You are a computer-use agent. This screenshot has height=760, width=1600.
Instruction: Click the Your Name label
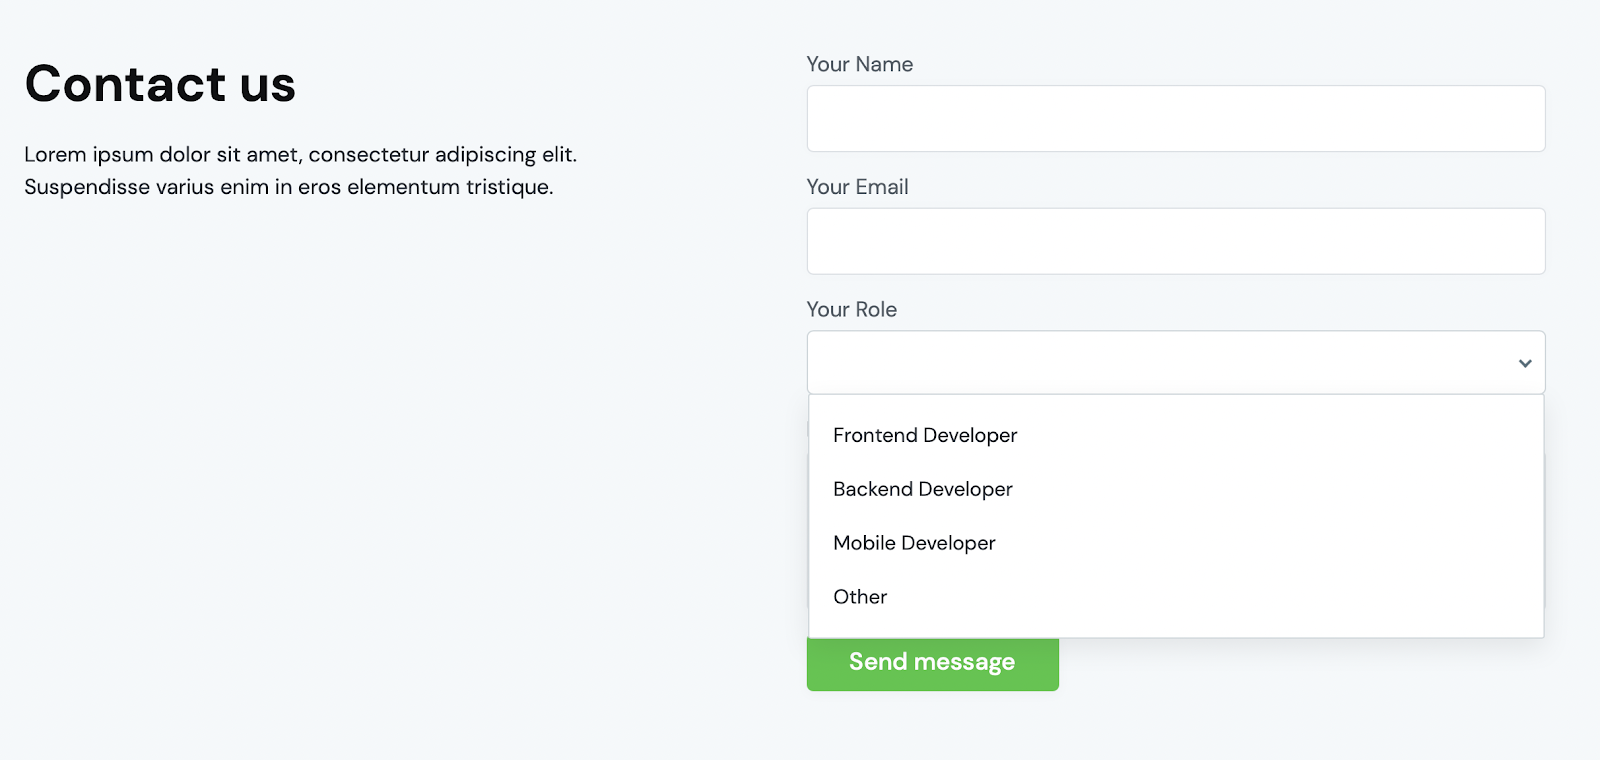pyautogui.click(x=859, y=64)
